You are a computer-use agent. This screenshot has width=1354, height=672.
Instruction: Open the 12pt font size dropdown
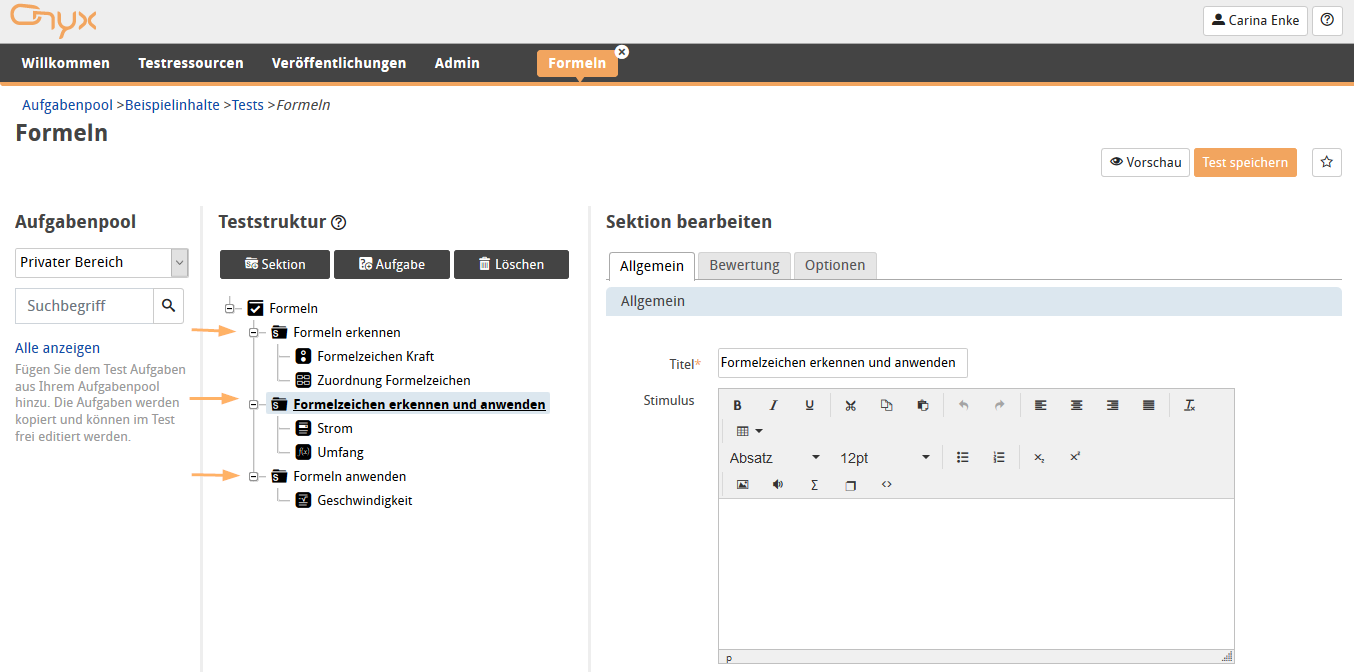(885, 457)
